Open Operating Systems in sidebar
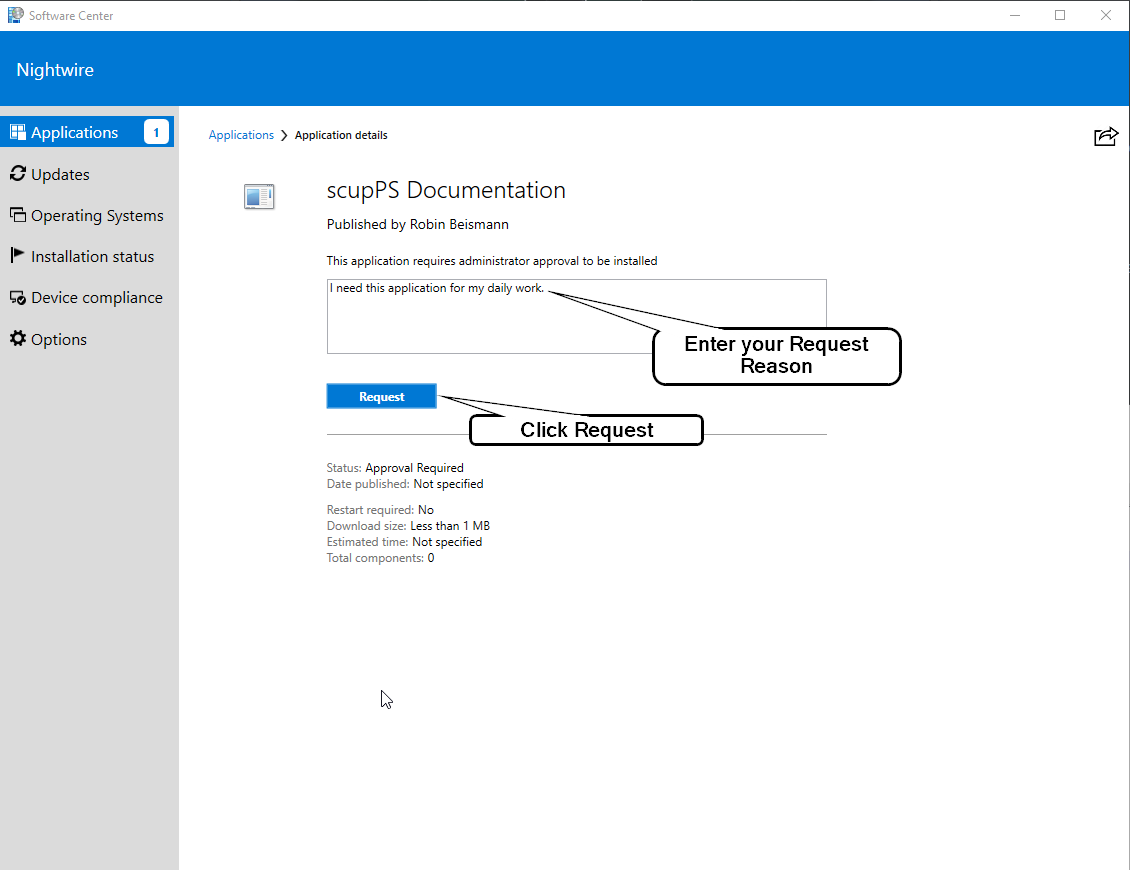The width and height of the screenshot is (1130, 870). [86, 216]
